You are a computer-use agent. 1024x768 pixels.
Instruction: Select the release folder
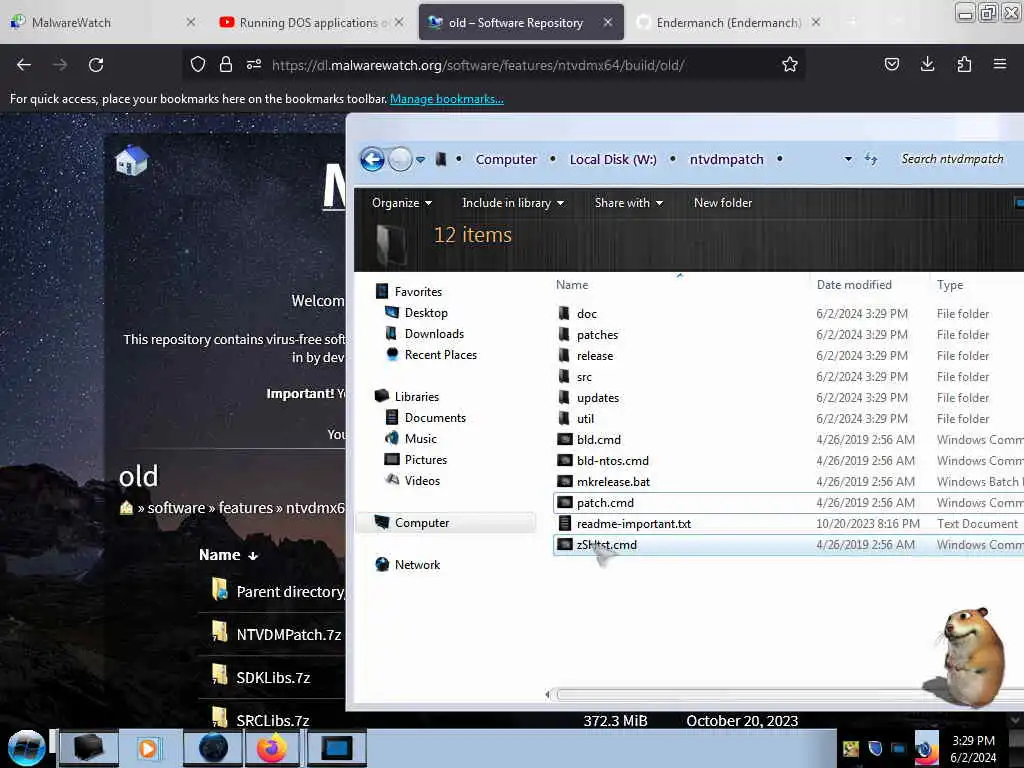[x=595, y=356]
